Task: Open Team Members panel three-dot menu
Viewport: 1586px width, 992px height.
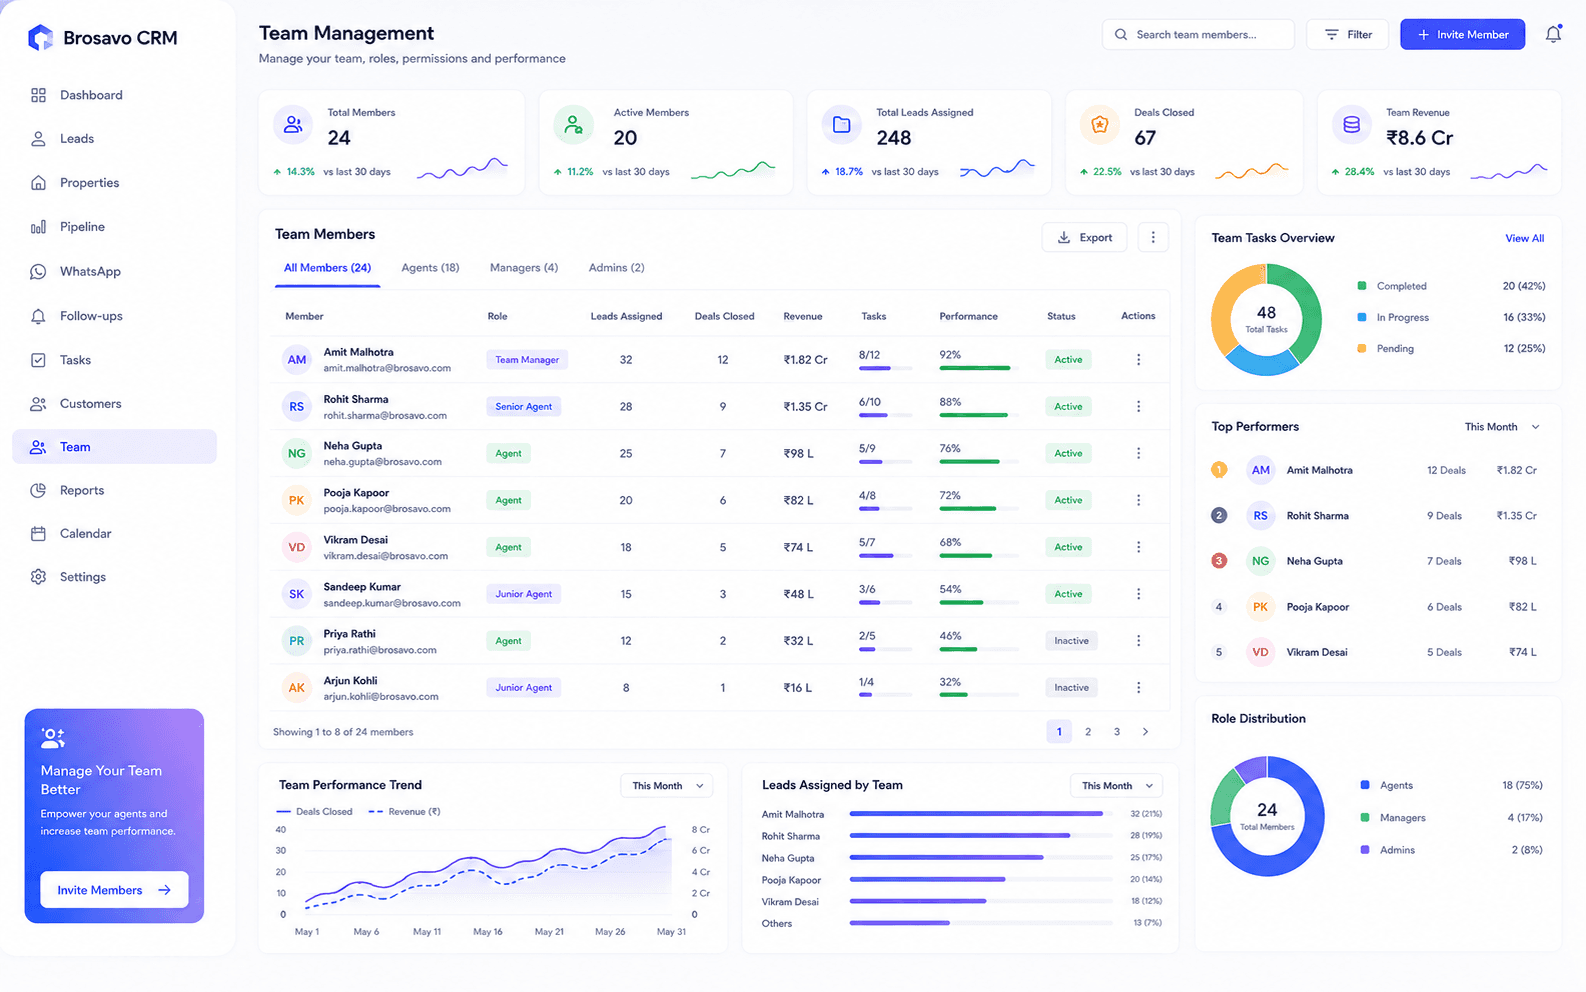Action: pos(1153,237)
